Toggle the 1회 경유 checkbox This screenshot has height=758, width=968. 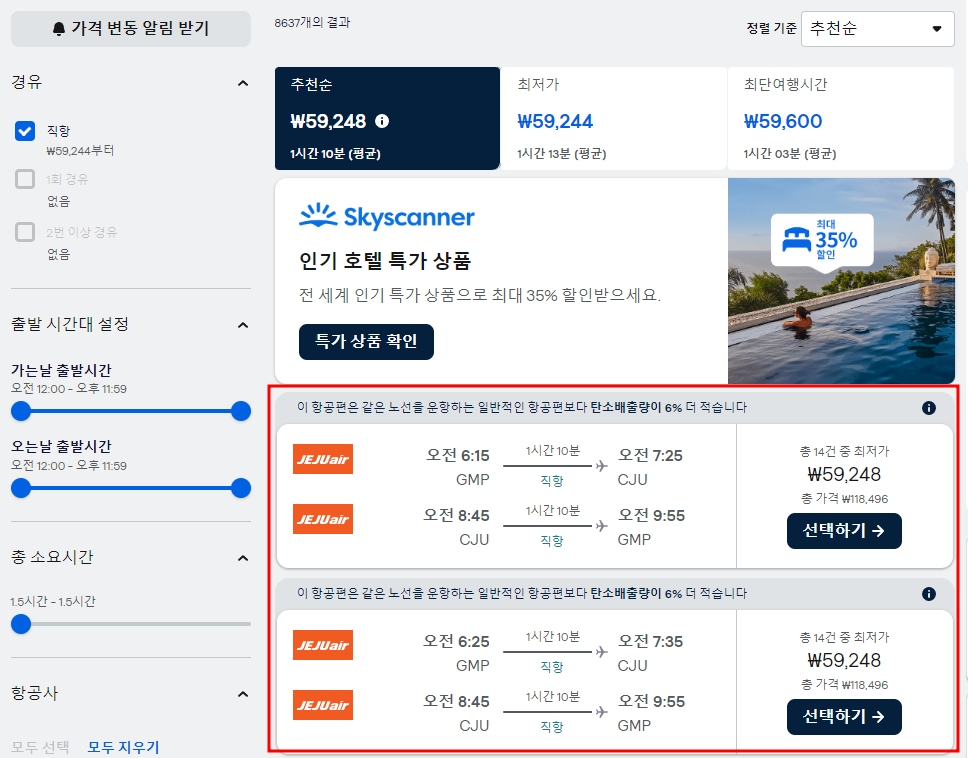click(x=25, y=179)
